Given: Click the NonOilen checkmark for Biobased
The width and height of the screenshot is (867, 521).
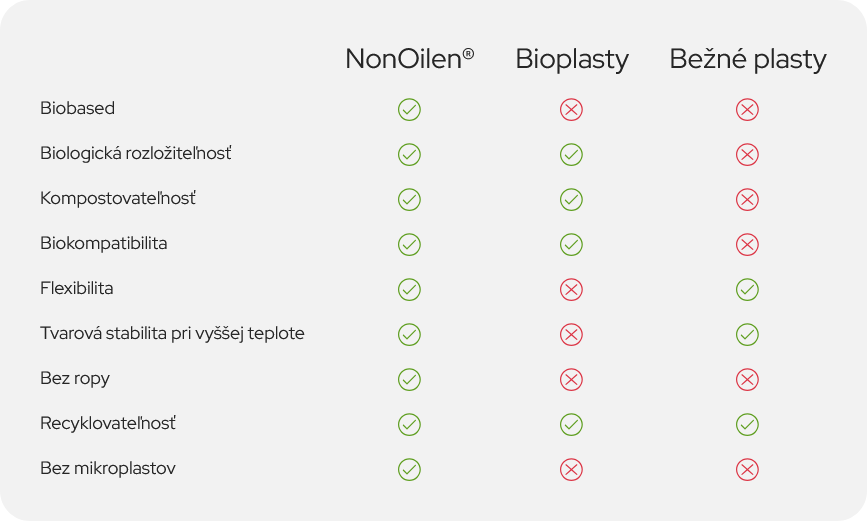Looking at the screenshot, I should pyautogui.click(x=409, y=110).
